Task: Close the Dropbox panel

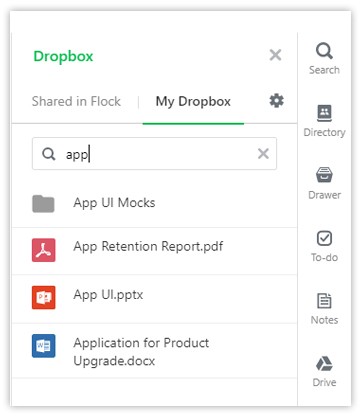Action: pyautogui.click(x=275, y=55)
